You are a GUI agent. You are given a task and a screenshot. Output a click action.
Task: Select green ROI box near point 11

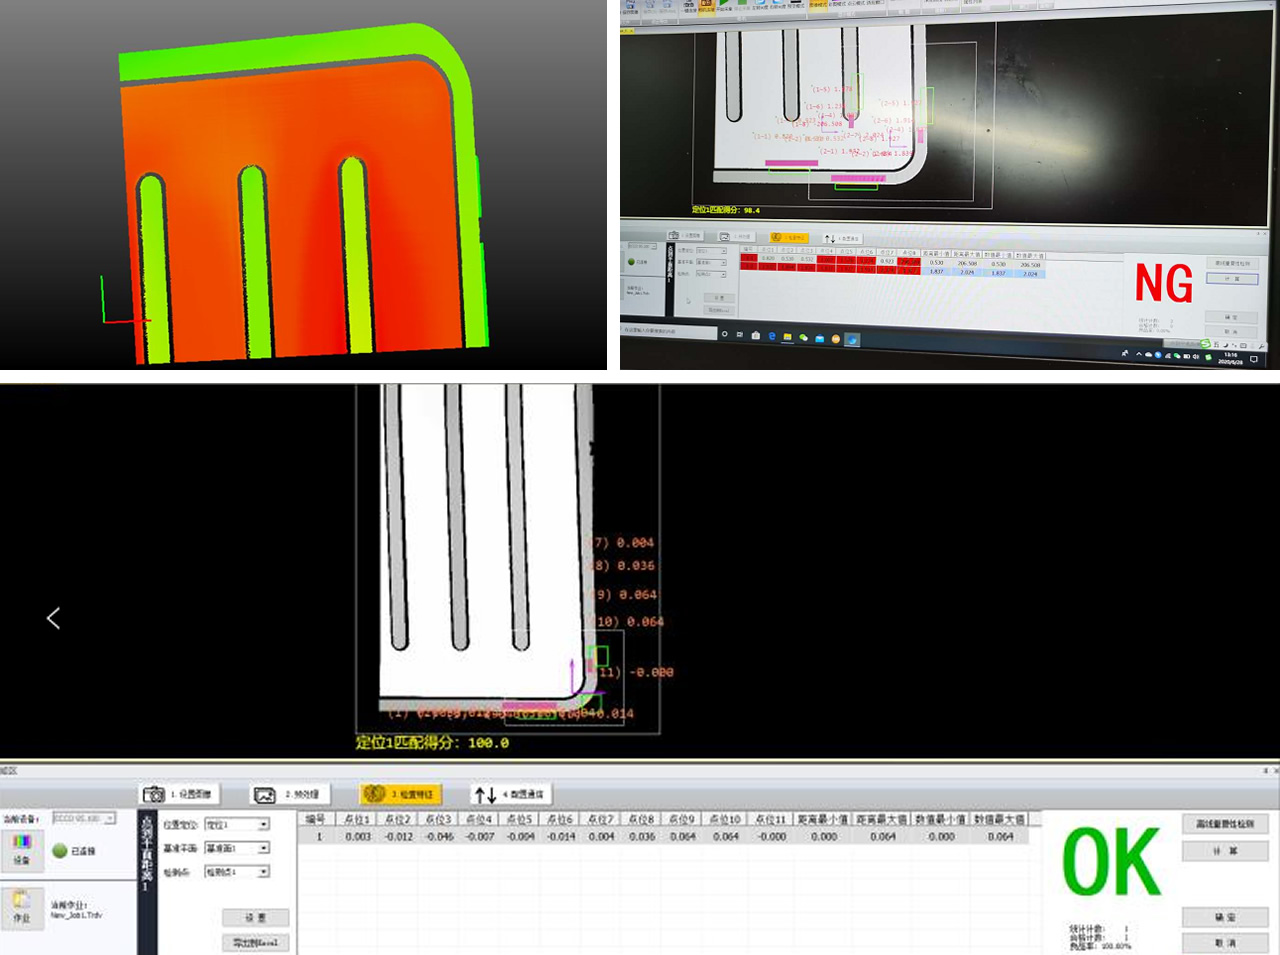[x=598, y=657]
